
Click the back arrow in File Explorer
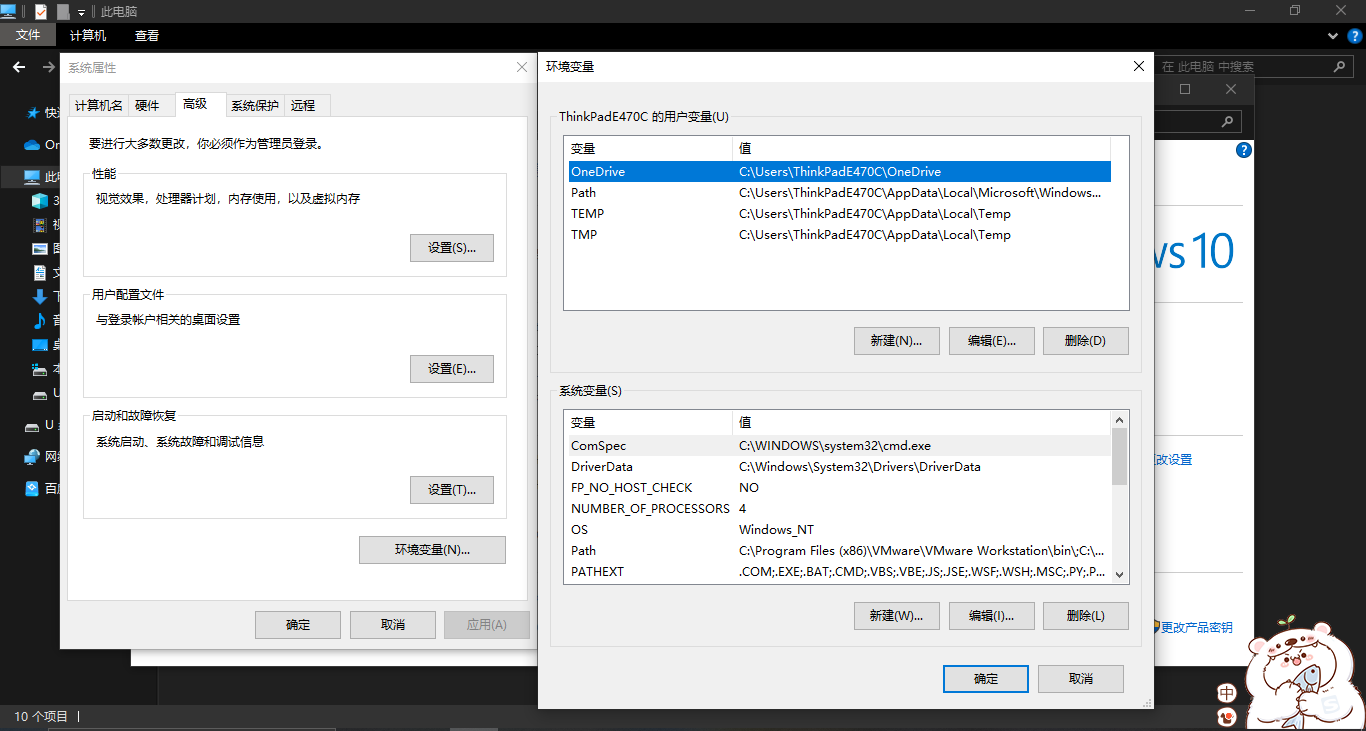[x=18, y=67]
